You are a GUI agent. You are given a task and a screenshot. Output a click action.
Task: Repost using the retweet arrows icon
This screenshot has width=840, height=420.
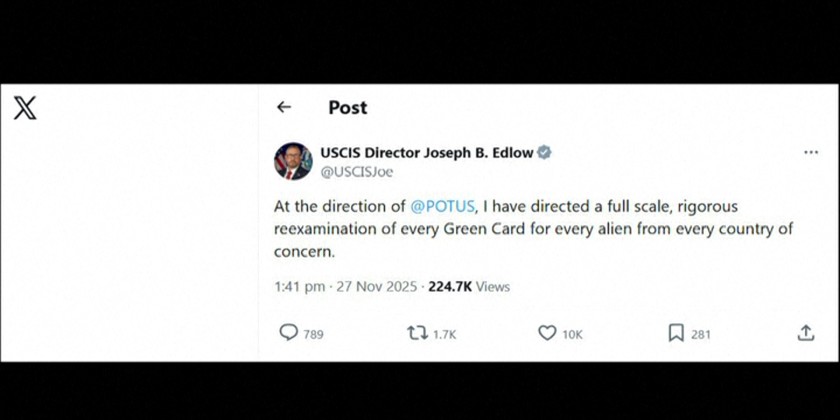[x=415, y=333]
